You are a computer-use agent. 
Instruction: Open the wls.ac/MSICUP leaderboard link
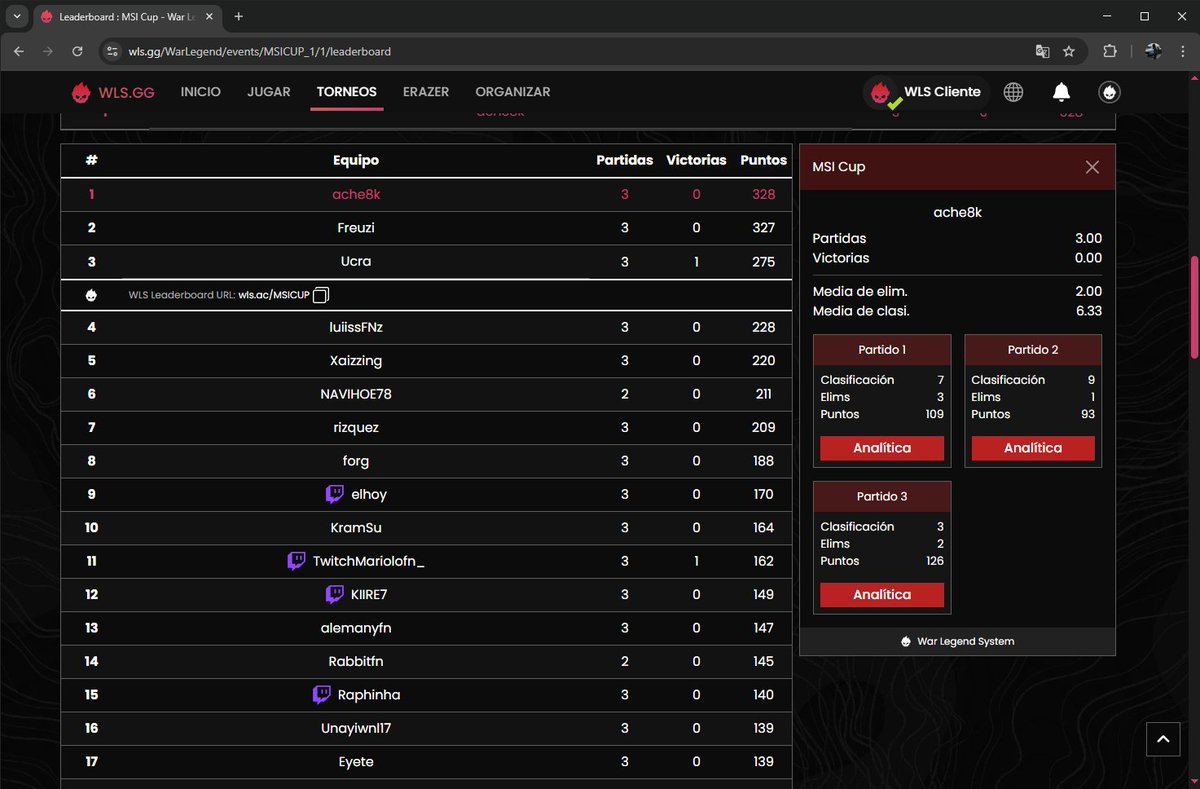[274, 295]
